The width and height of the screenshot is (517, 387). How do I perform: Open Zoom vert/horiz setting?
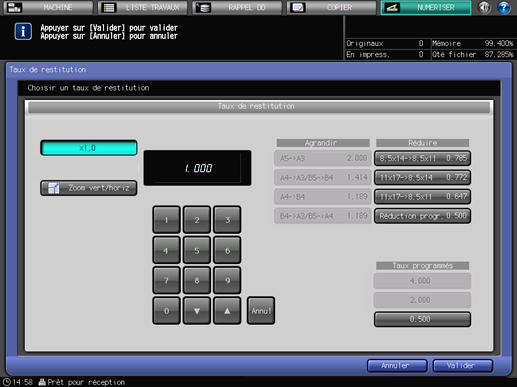tap(89, 188)
